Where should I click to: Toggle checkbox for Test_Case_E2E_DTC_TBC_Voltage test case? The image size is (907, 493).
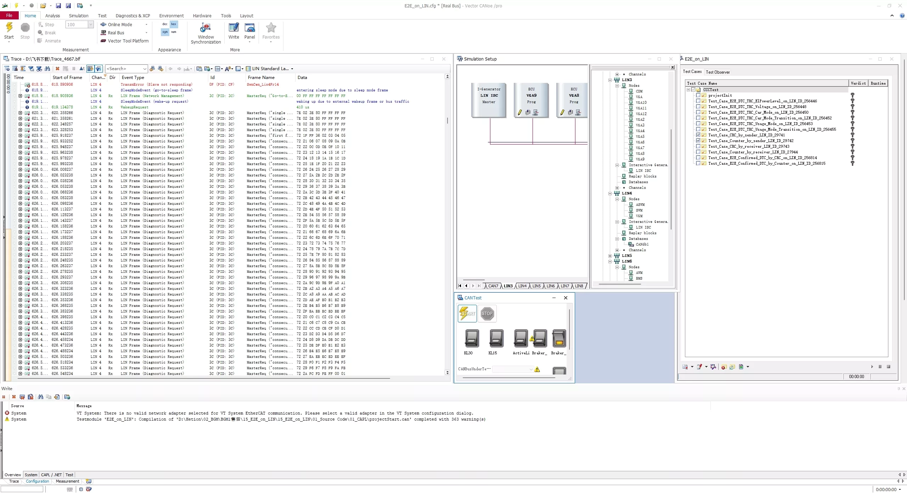[x=698, y=107]
